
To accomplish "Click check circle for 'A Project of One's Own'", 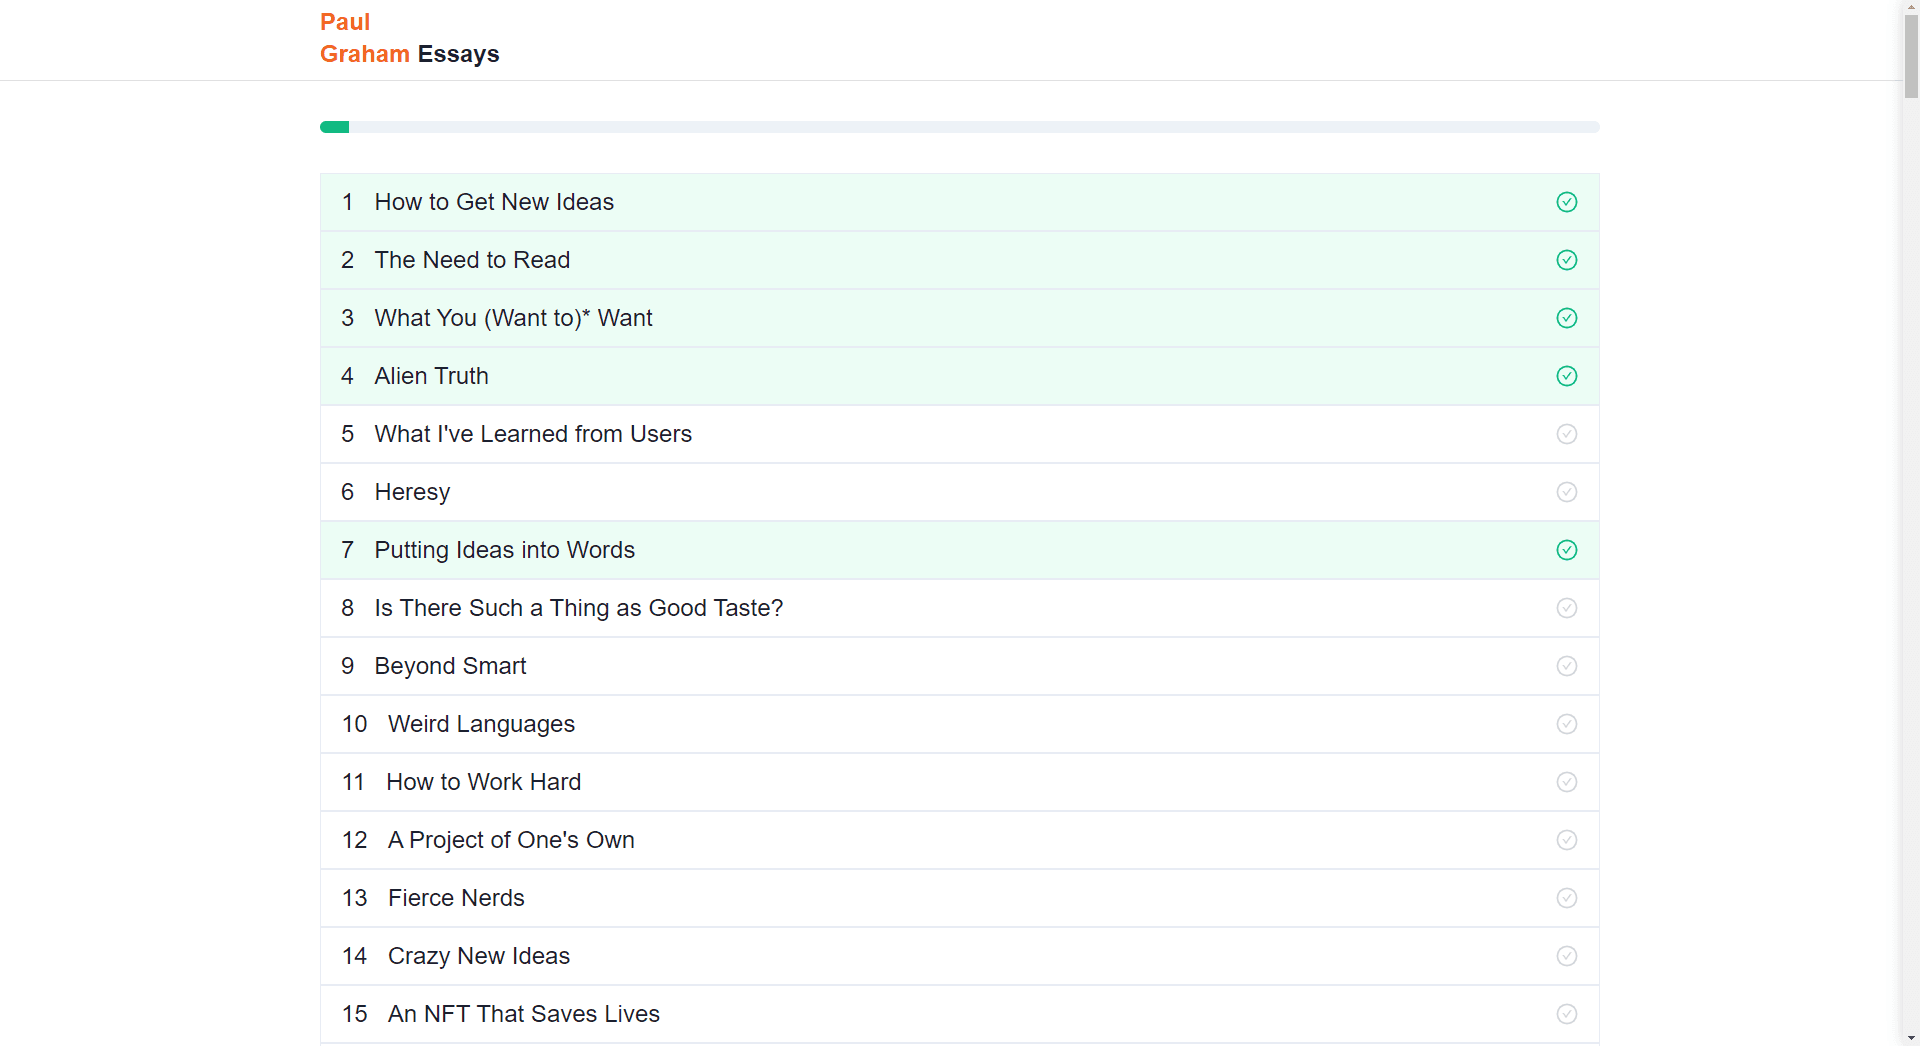I will pos(1567,840).
